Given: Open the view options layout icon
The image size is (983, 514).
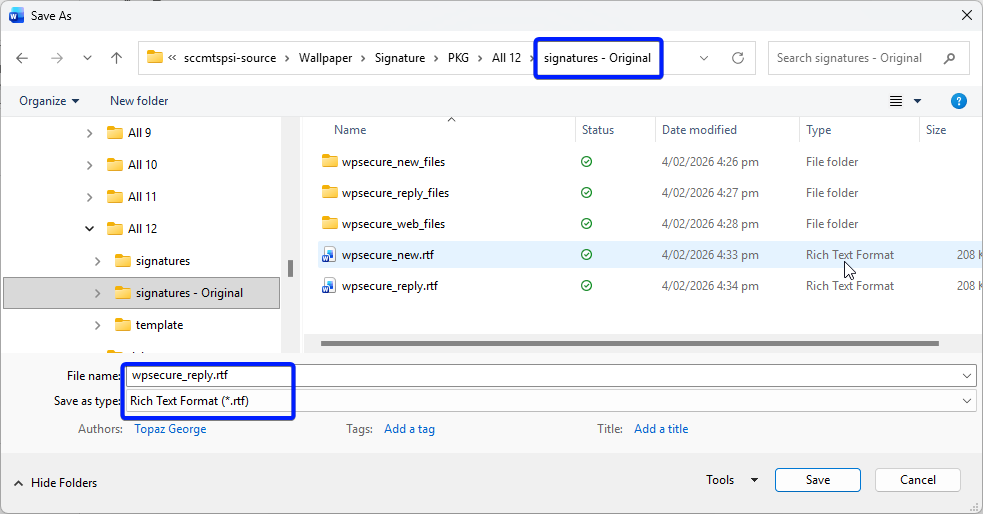Looking at the screenshot, I should coord(896,101).
